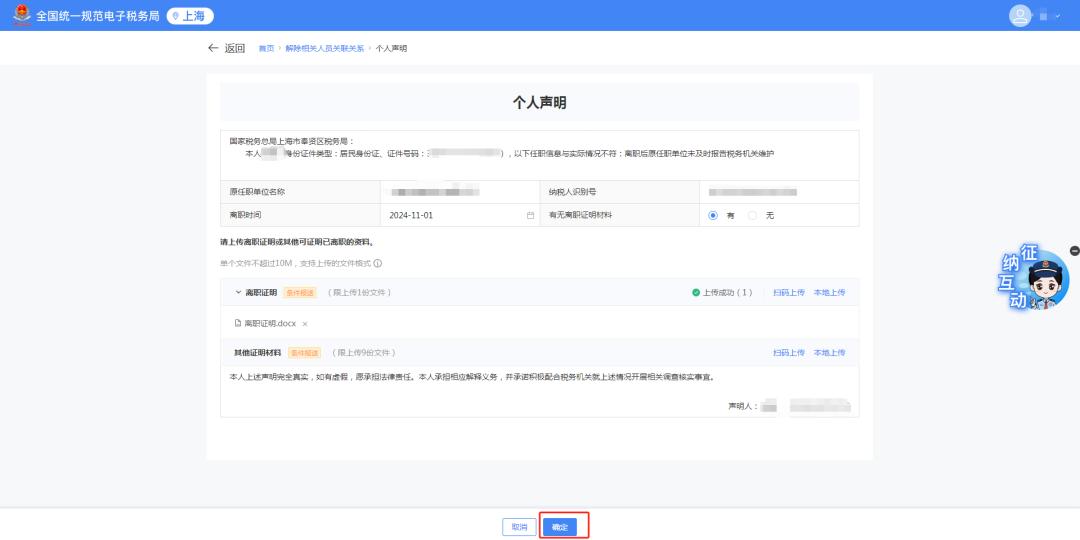The height and width of the screenshot is (540, 1080).
Task: Collapse the 离职证明 section chevron
Action: (238, 293)
